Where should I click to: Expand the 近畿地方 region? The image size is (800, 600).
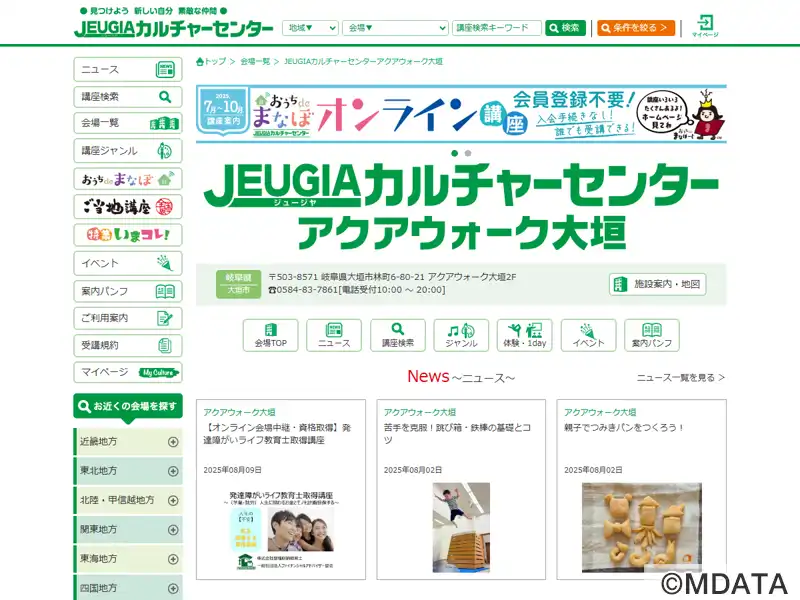click(128, 442)
